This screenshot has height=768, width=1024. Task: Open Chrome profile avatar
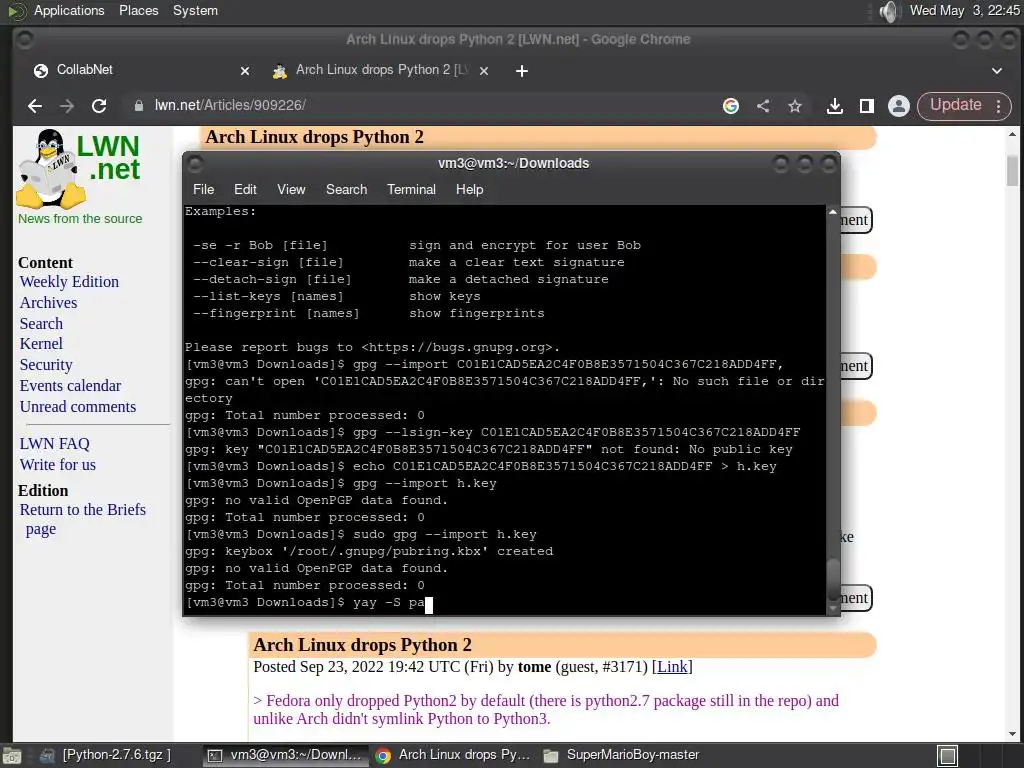click(899, 106)
